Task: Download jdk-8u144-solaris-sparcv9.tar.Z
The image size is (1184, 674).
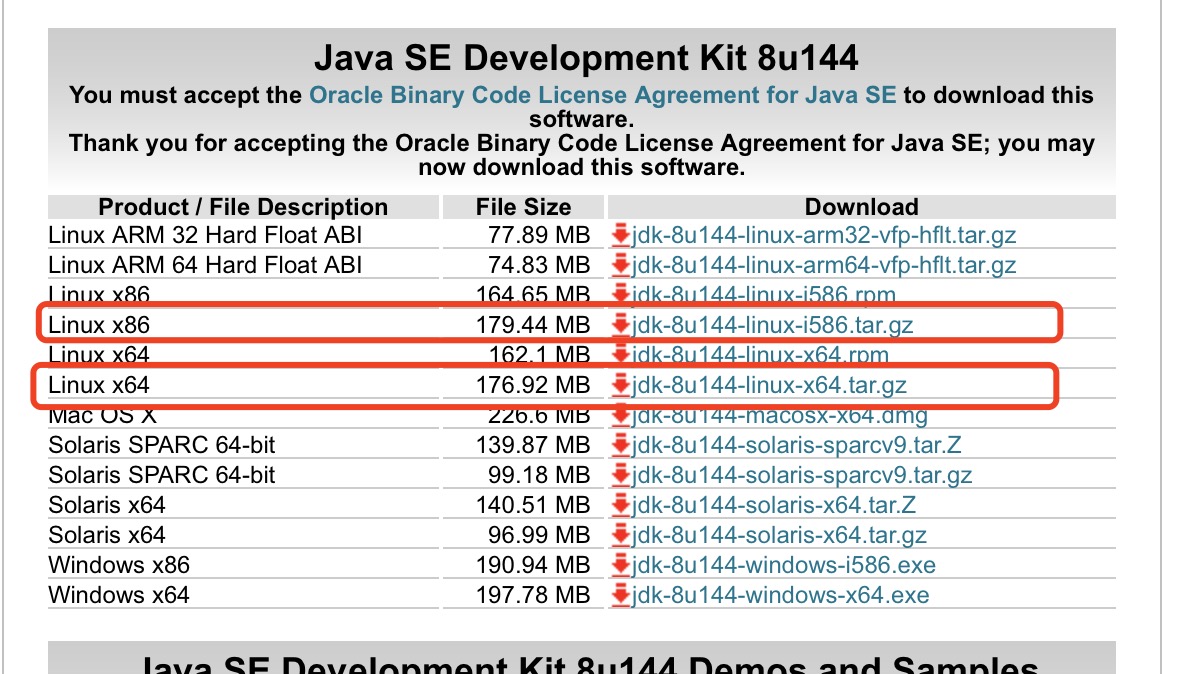Action: point(797,445)
